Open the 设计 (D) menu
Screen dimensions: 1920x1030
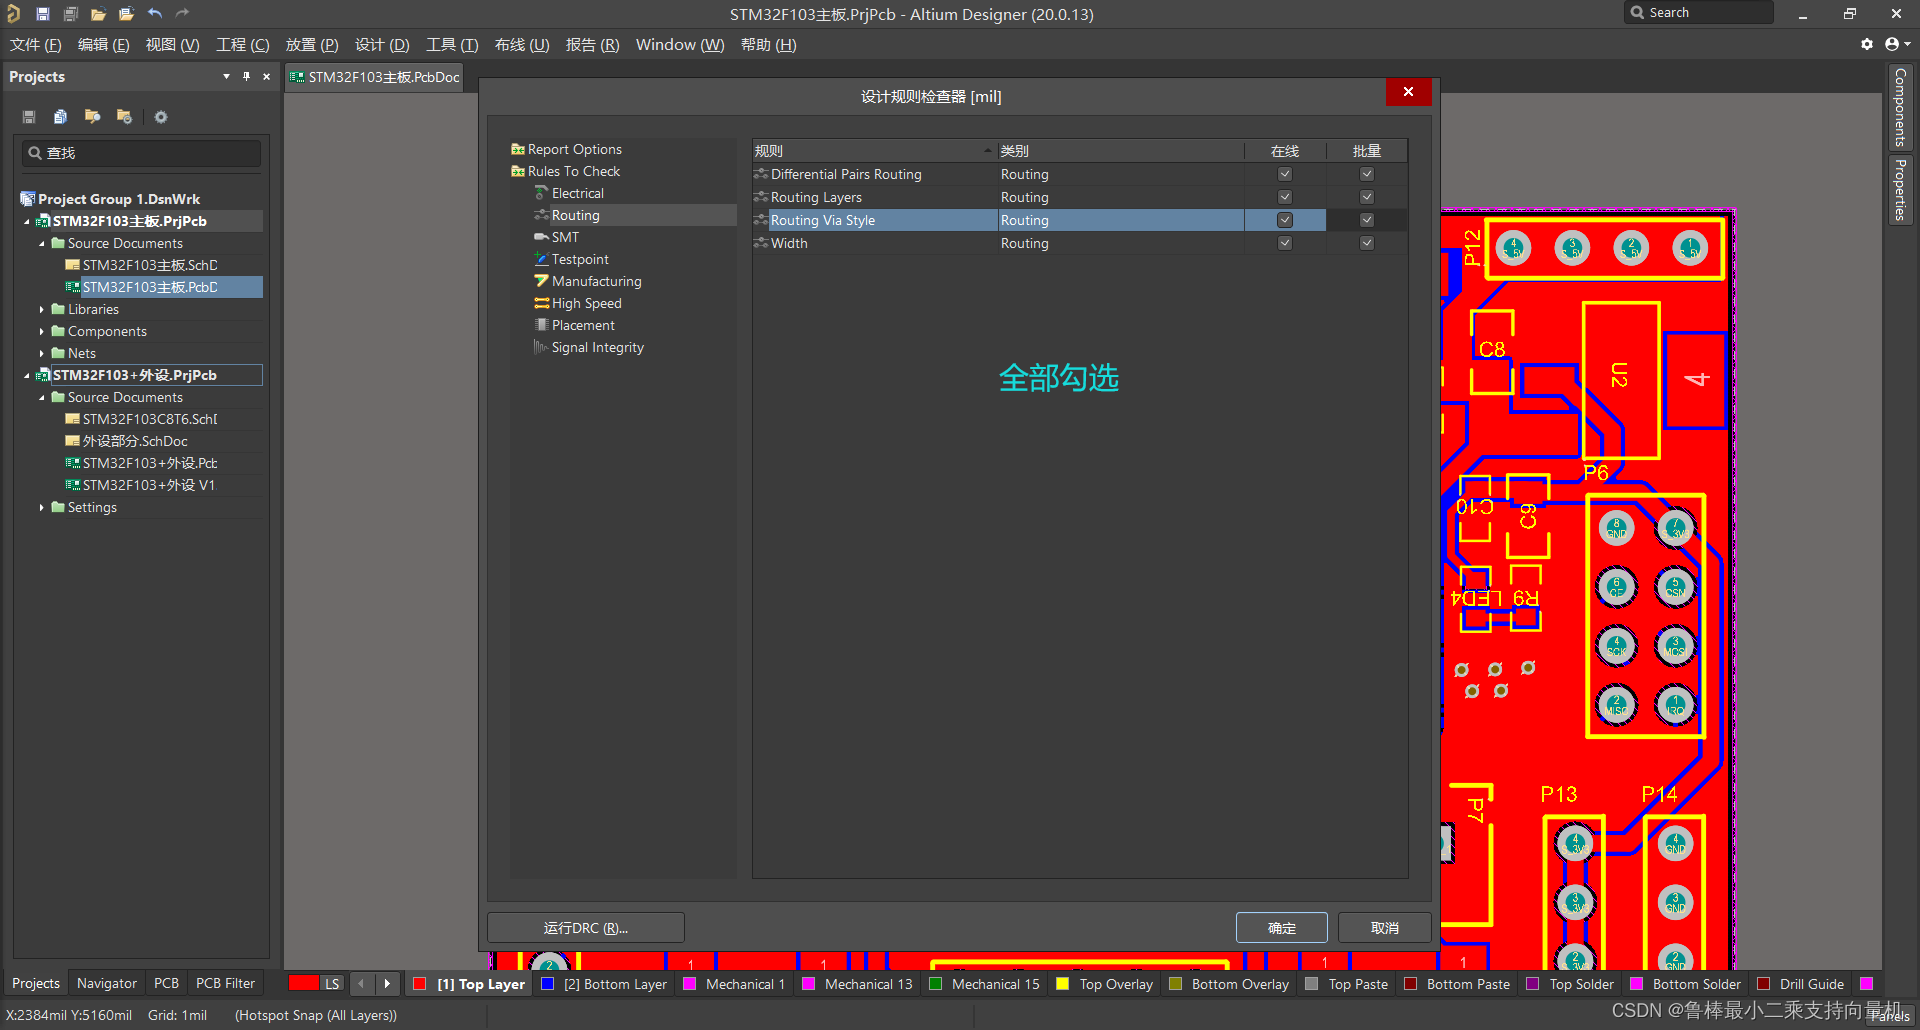pos(382,45)
